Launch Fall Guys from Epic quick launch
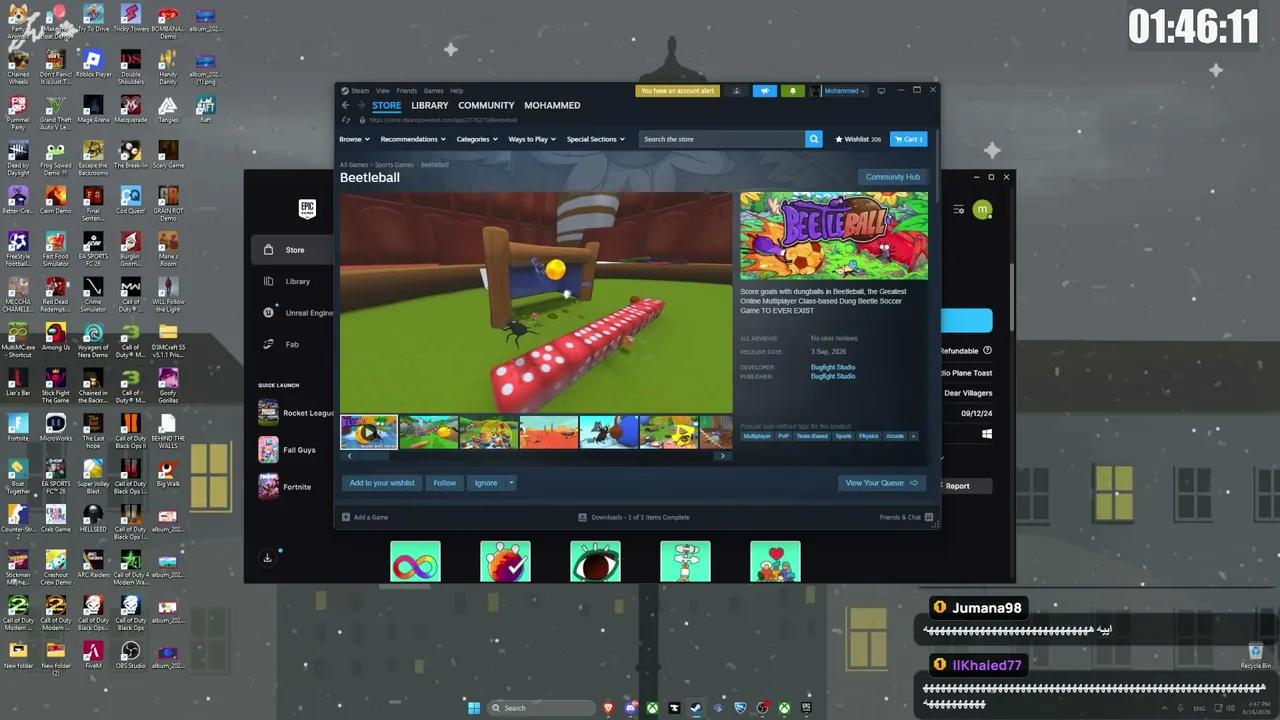Viewport: 1280px width, 720px height. tap(288, 450)
